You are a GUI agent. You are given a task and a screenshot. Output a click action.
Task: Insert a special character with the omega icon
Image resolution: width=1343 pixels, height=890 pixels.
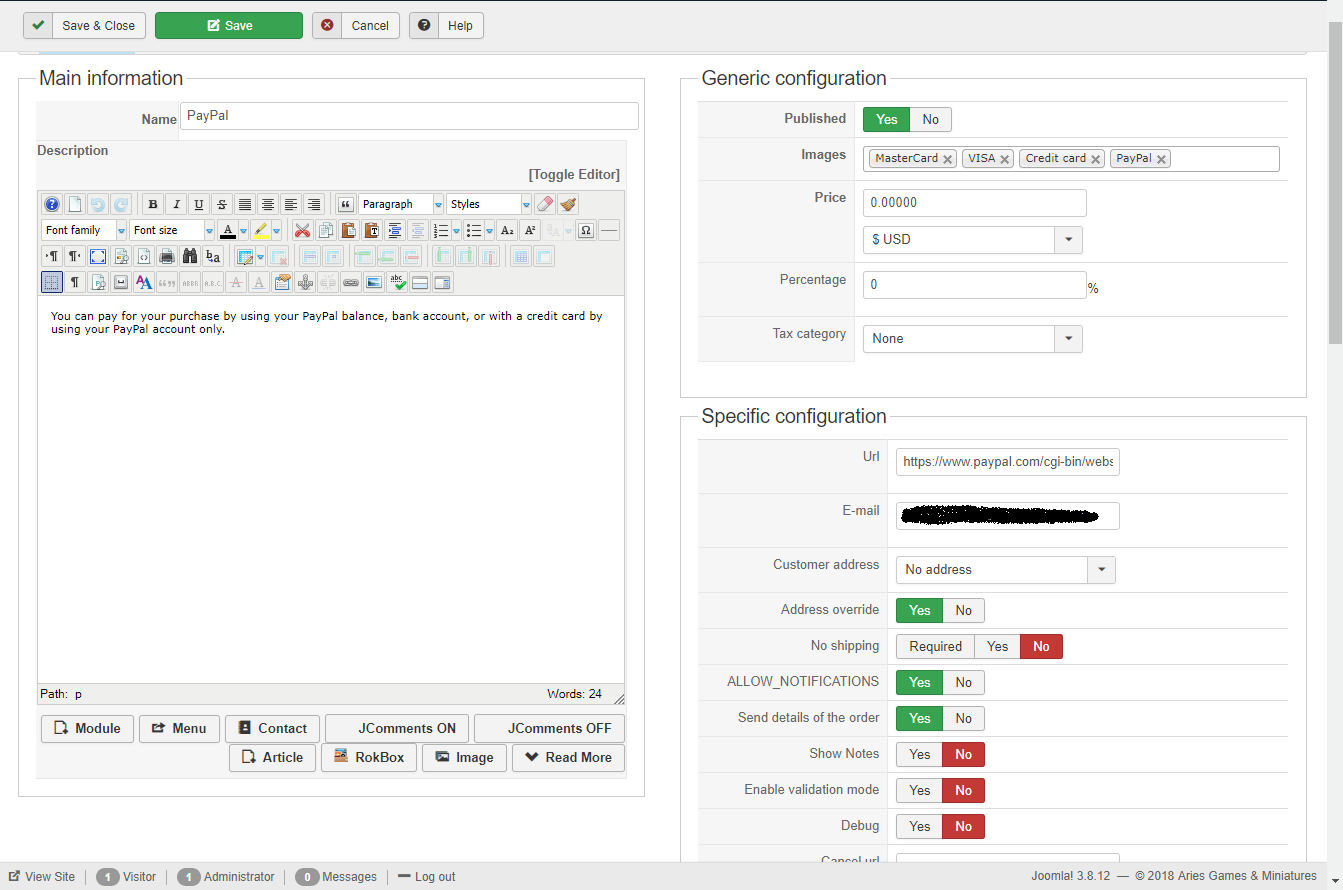tap(586, 230)
